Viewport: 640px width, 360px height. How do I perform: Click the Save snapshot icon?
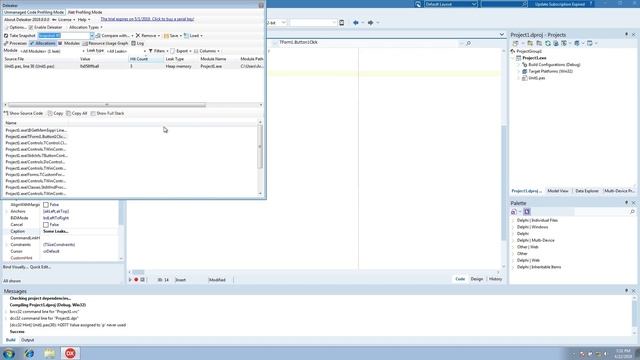pos(166,36)
